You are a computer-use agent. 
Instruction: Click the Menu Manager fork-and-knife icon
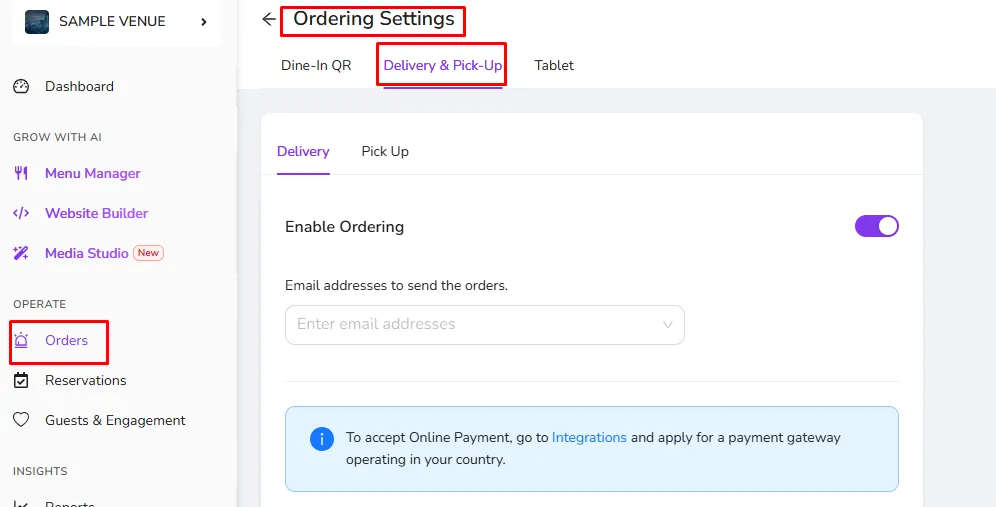point(21,173)
